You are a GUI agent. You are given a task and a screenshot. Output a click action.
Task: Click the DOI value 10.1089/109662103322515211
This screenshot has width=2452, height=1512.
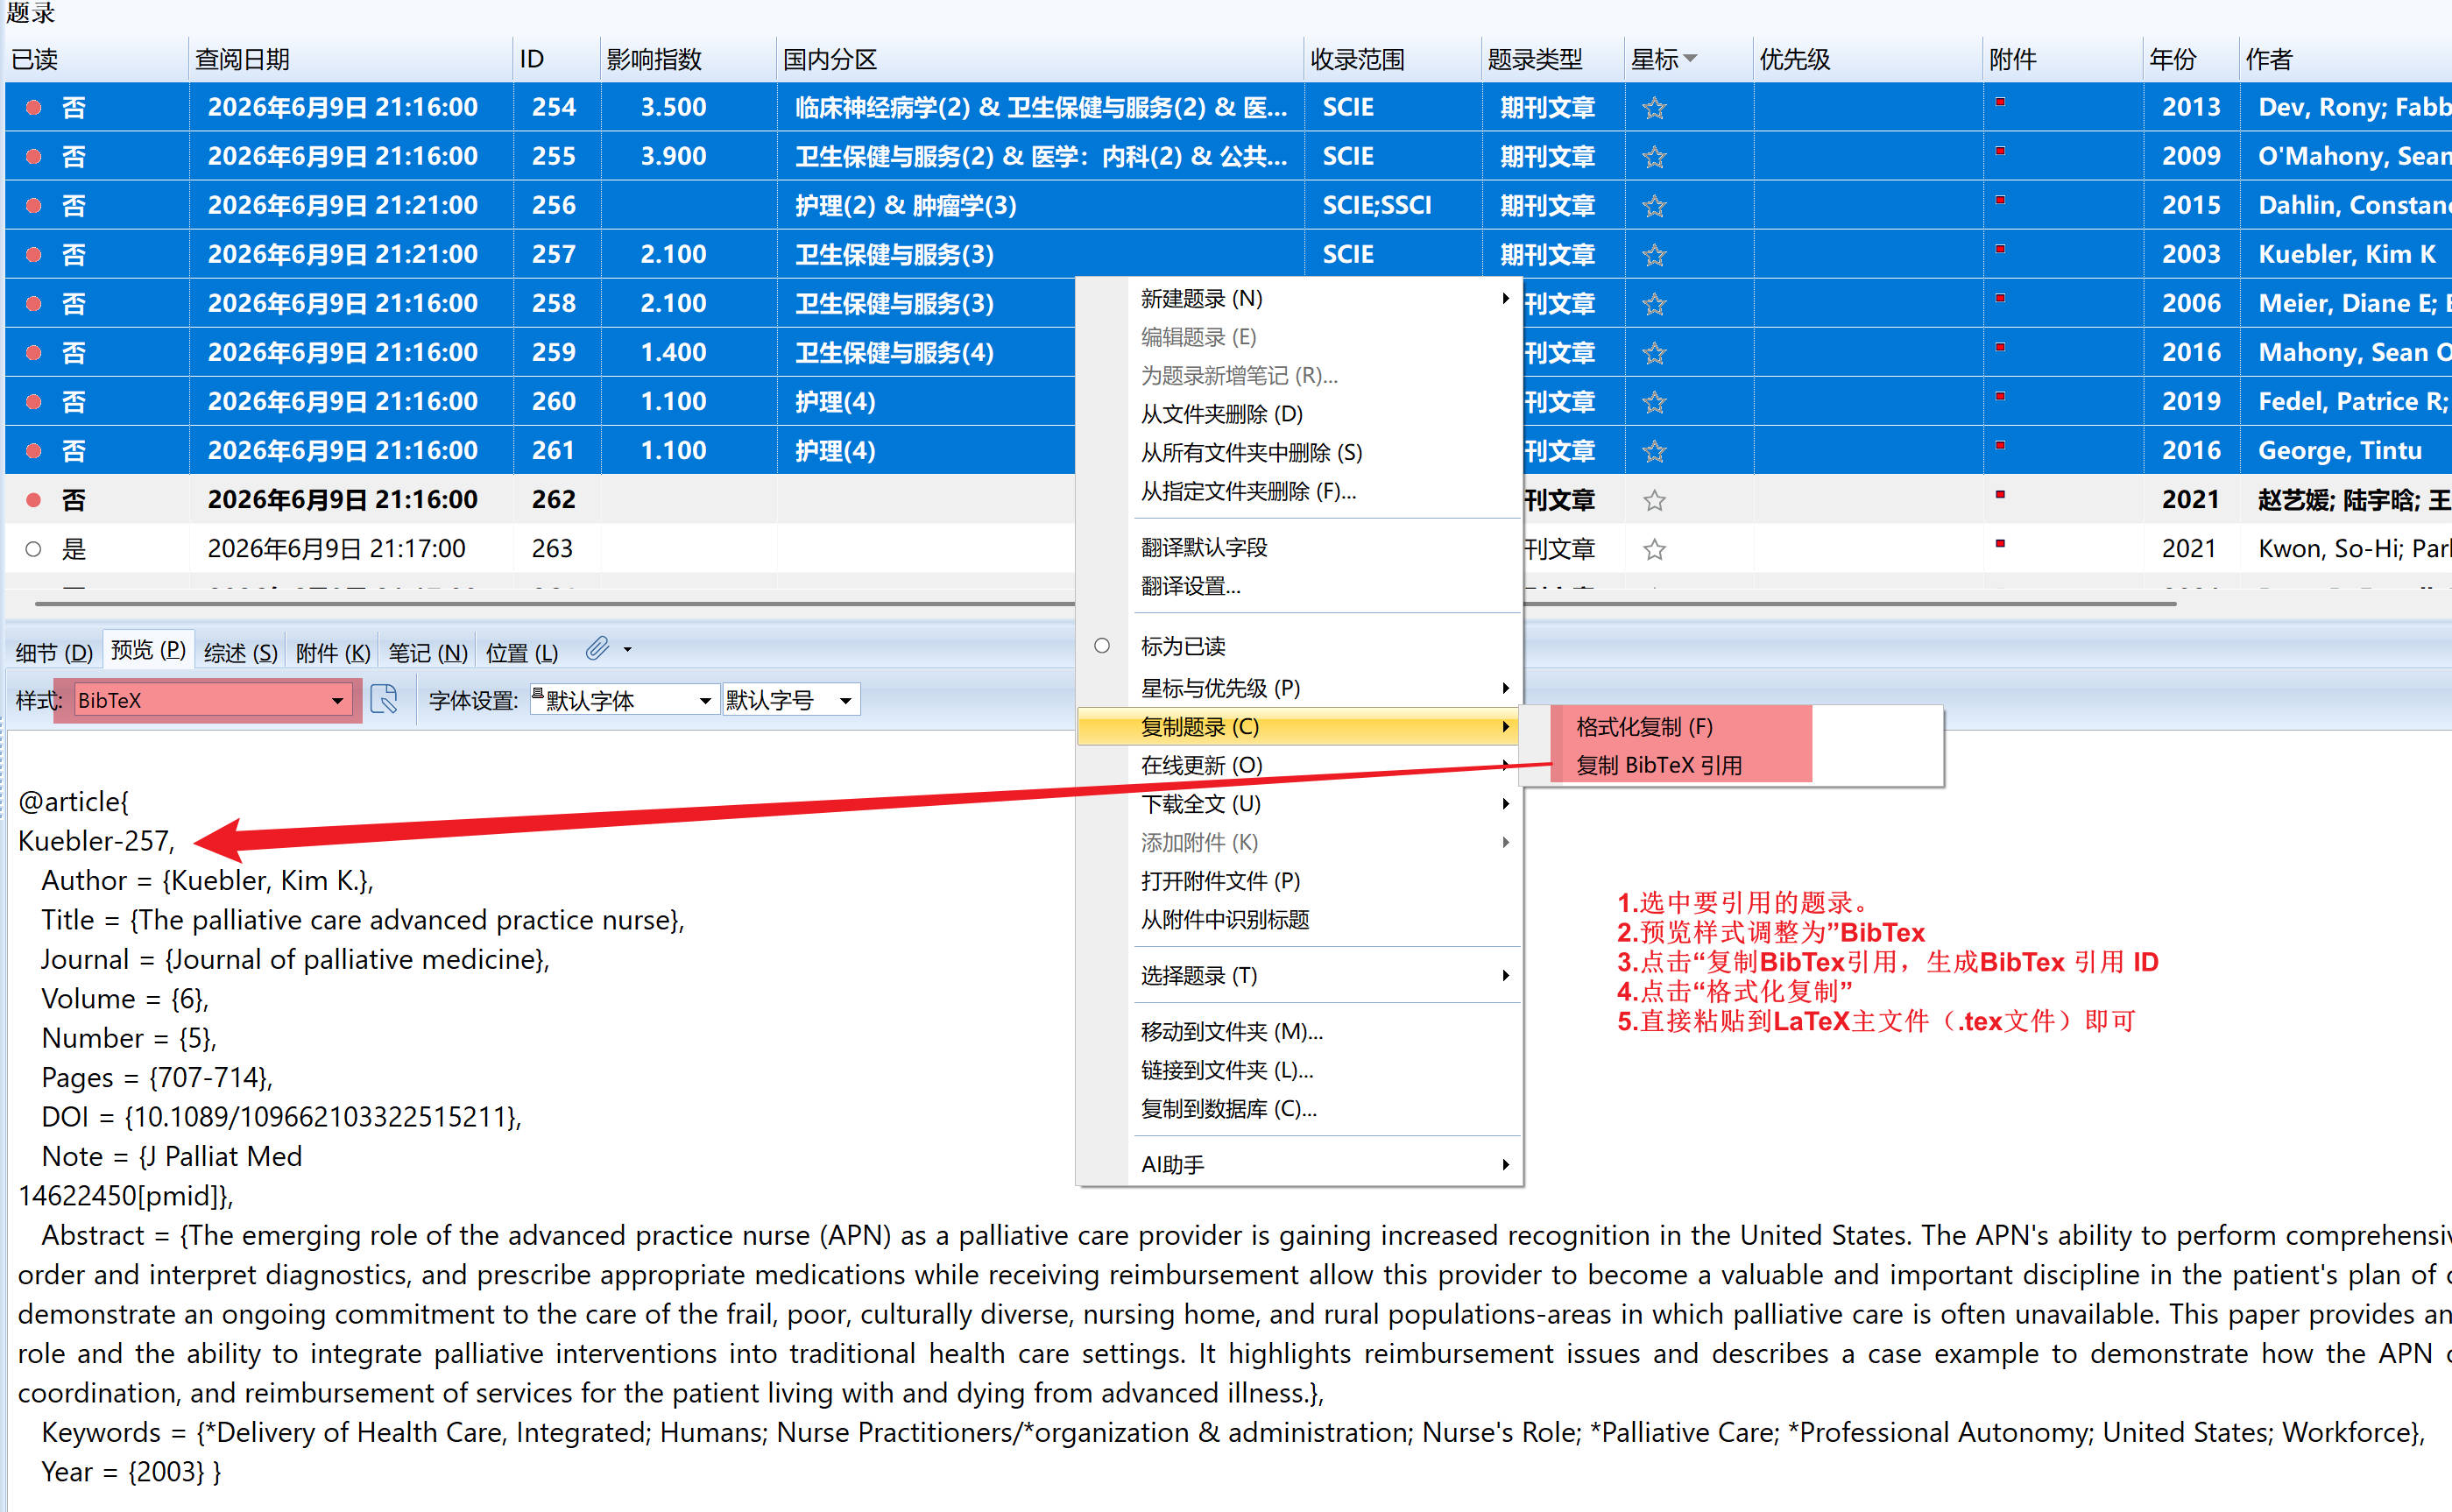(321, 1117)
